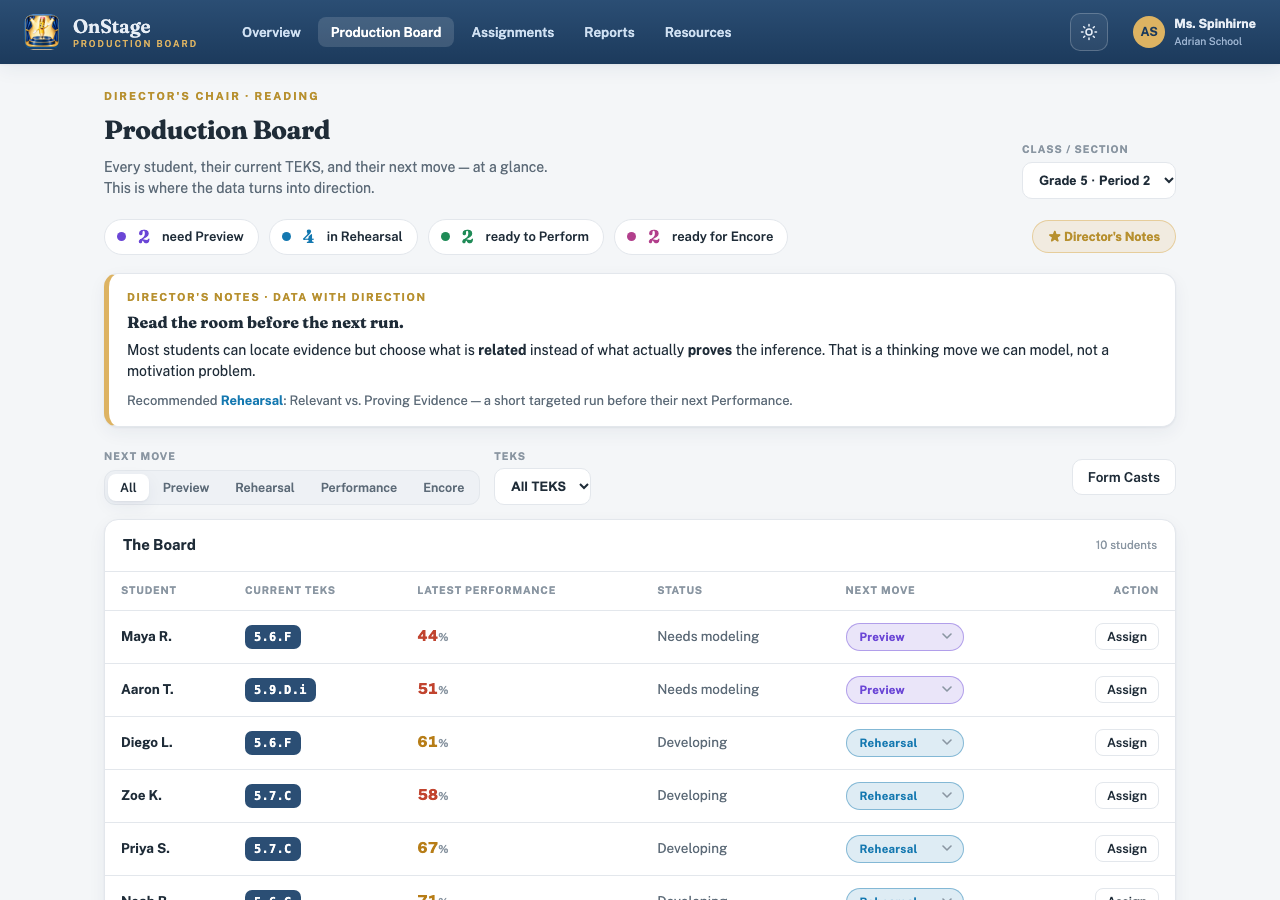The width and height of the screenshot is (1280, 900).
Task: Click Maya R.'s 5.6.F TEKS badge
Action: [273, 637]
